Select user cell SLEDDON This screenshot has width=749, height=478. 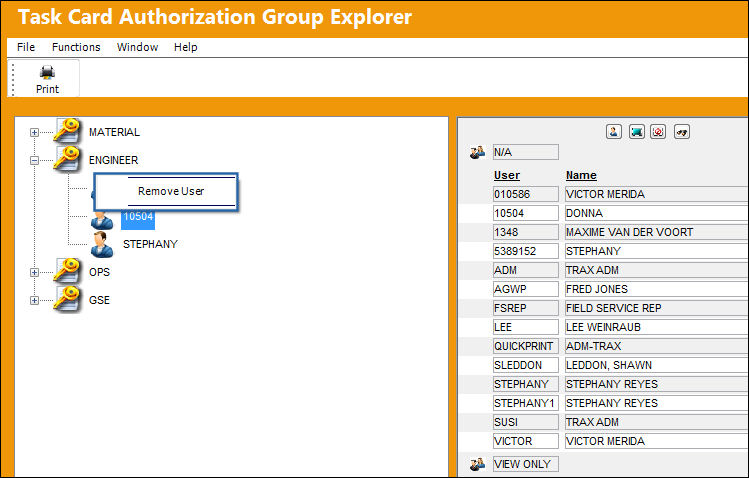(x=525, y=365)
